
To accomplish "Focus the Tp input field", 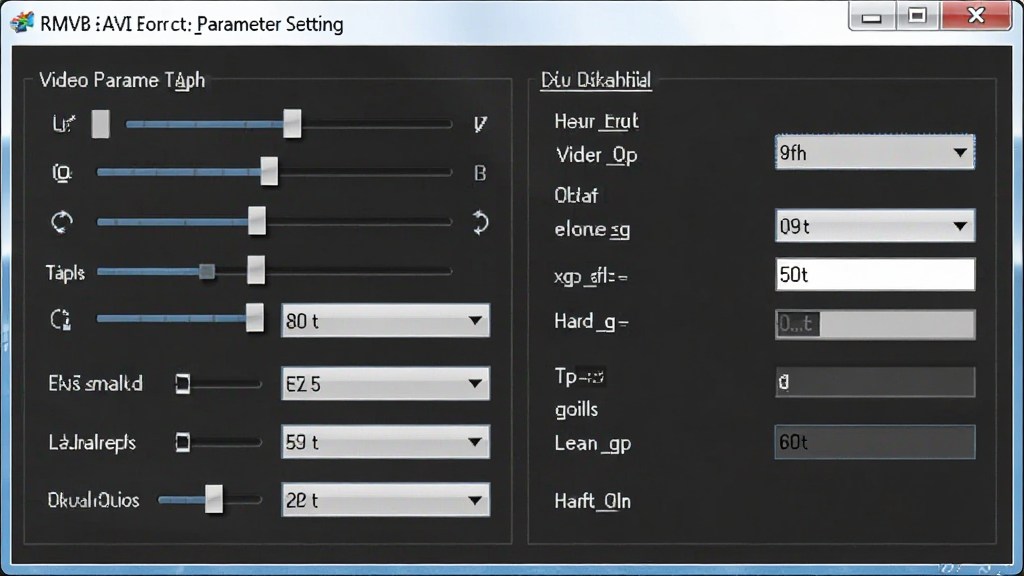I will [x=875, y=381].
